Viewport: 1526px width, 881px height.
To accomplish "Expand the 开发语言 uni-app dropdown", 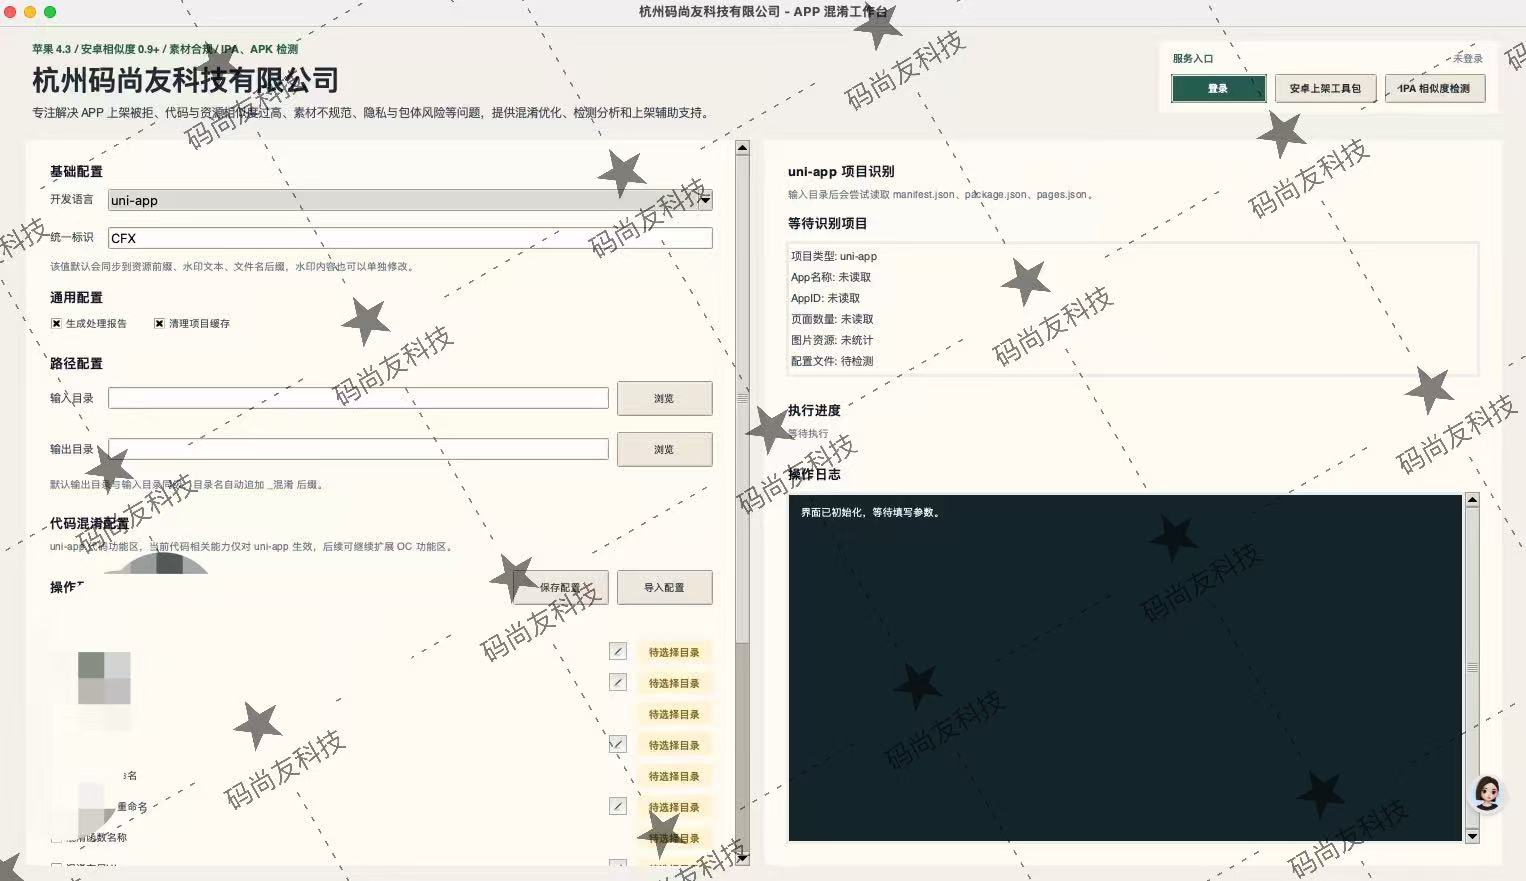I will coord(410,200).
